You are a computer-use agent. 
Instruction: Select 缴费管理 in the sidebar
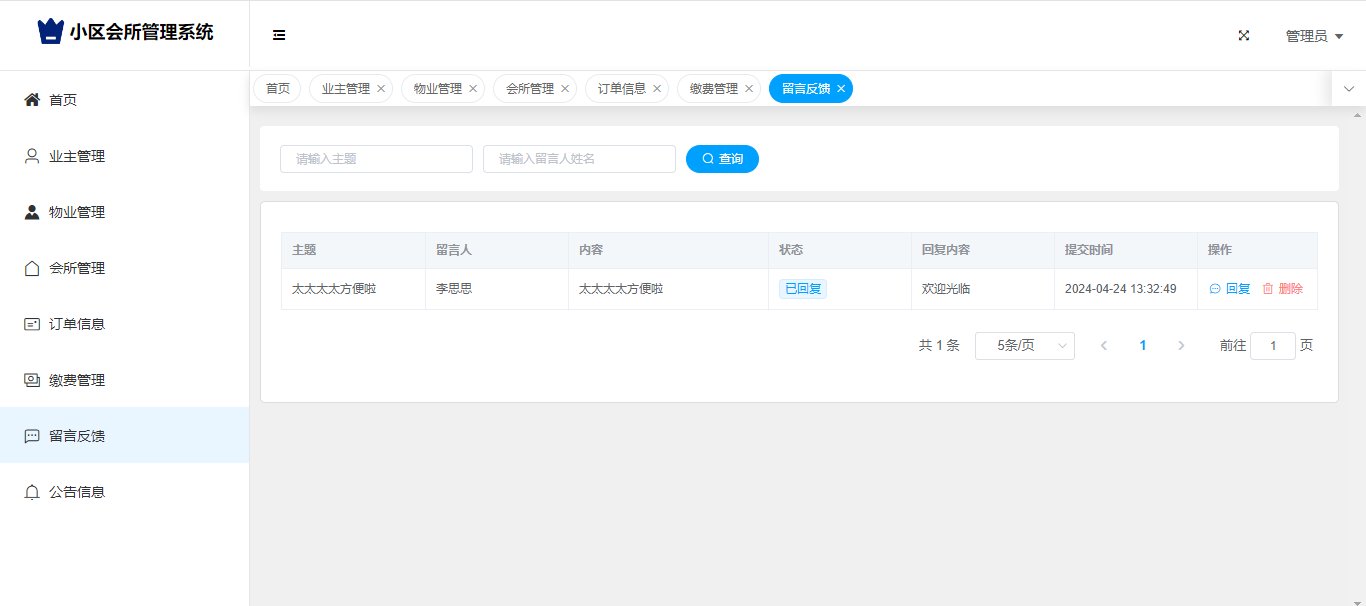point(77,380)
